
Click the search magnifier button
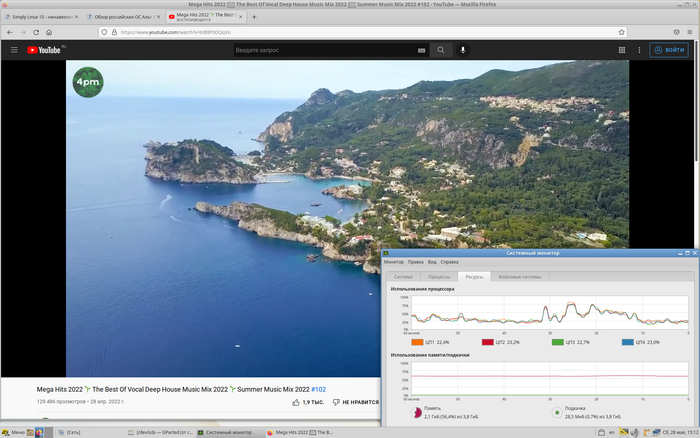[441, 49]
